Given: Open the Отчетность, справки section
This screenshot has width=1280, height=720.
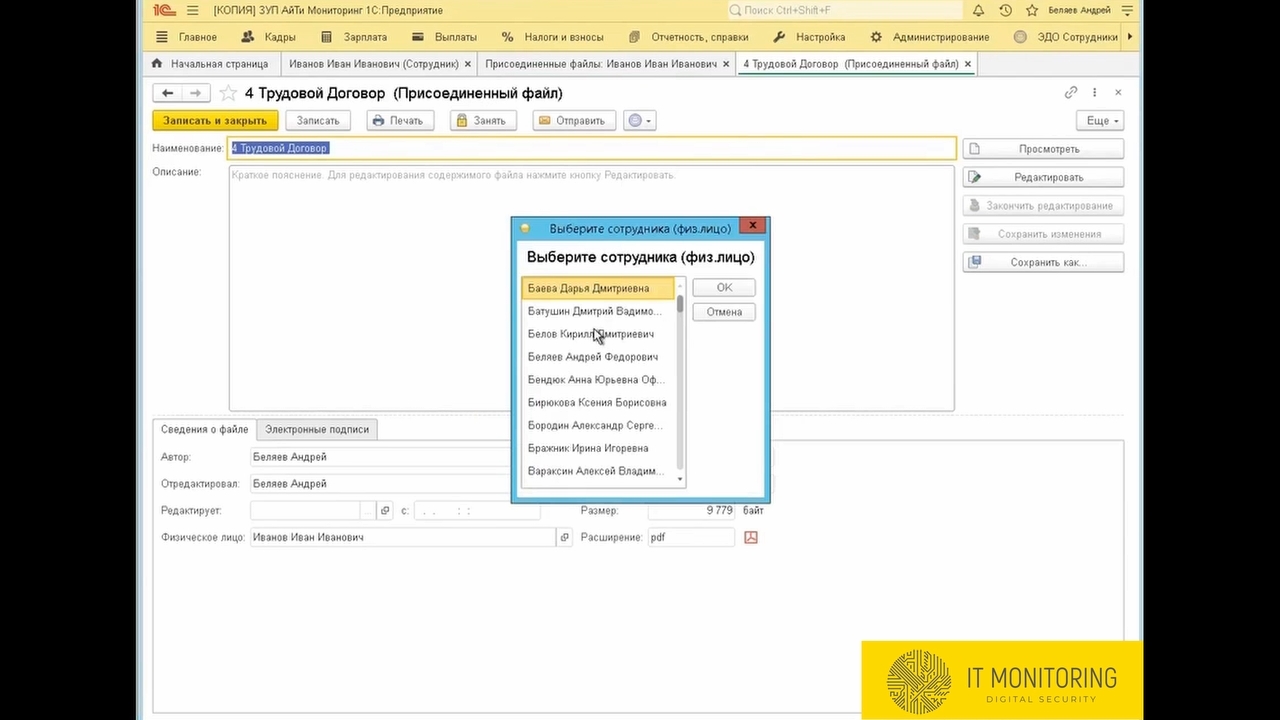Looking at the screenshot, I should pos(688,37).
